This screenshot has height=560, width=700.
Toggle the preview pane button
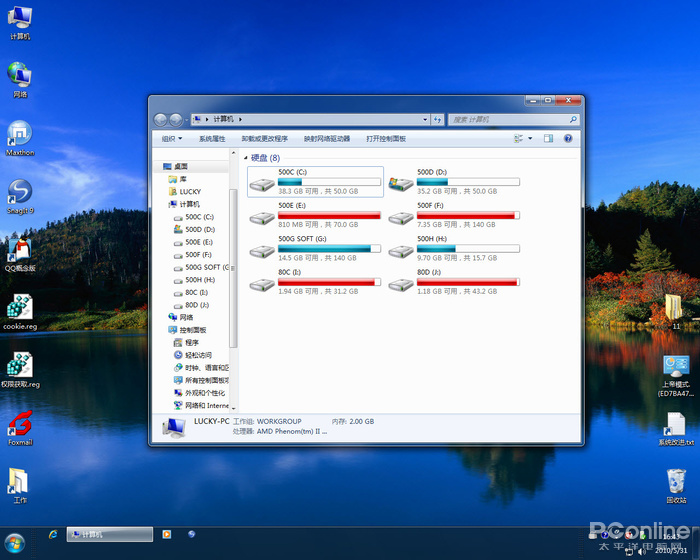[548, 138]
